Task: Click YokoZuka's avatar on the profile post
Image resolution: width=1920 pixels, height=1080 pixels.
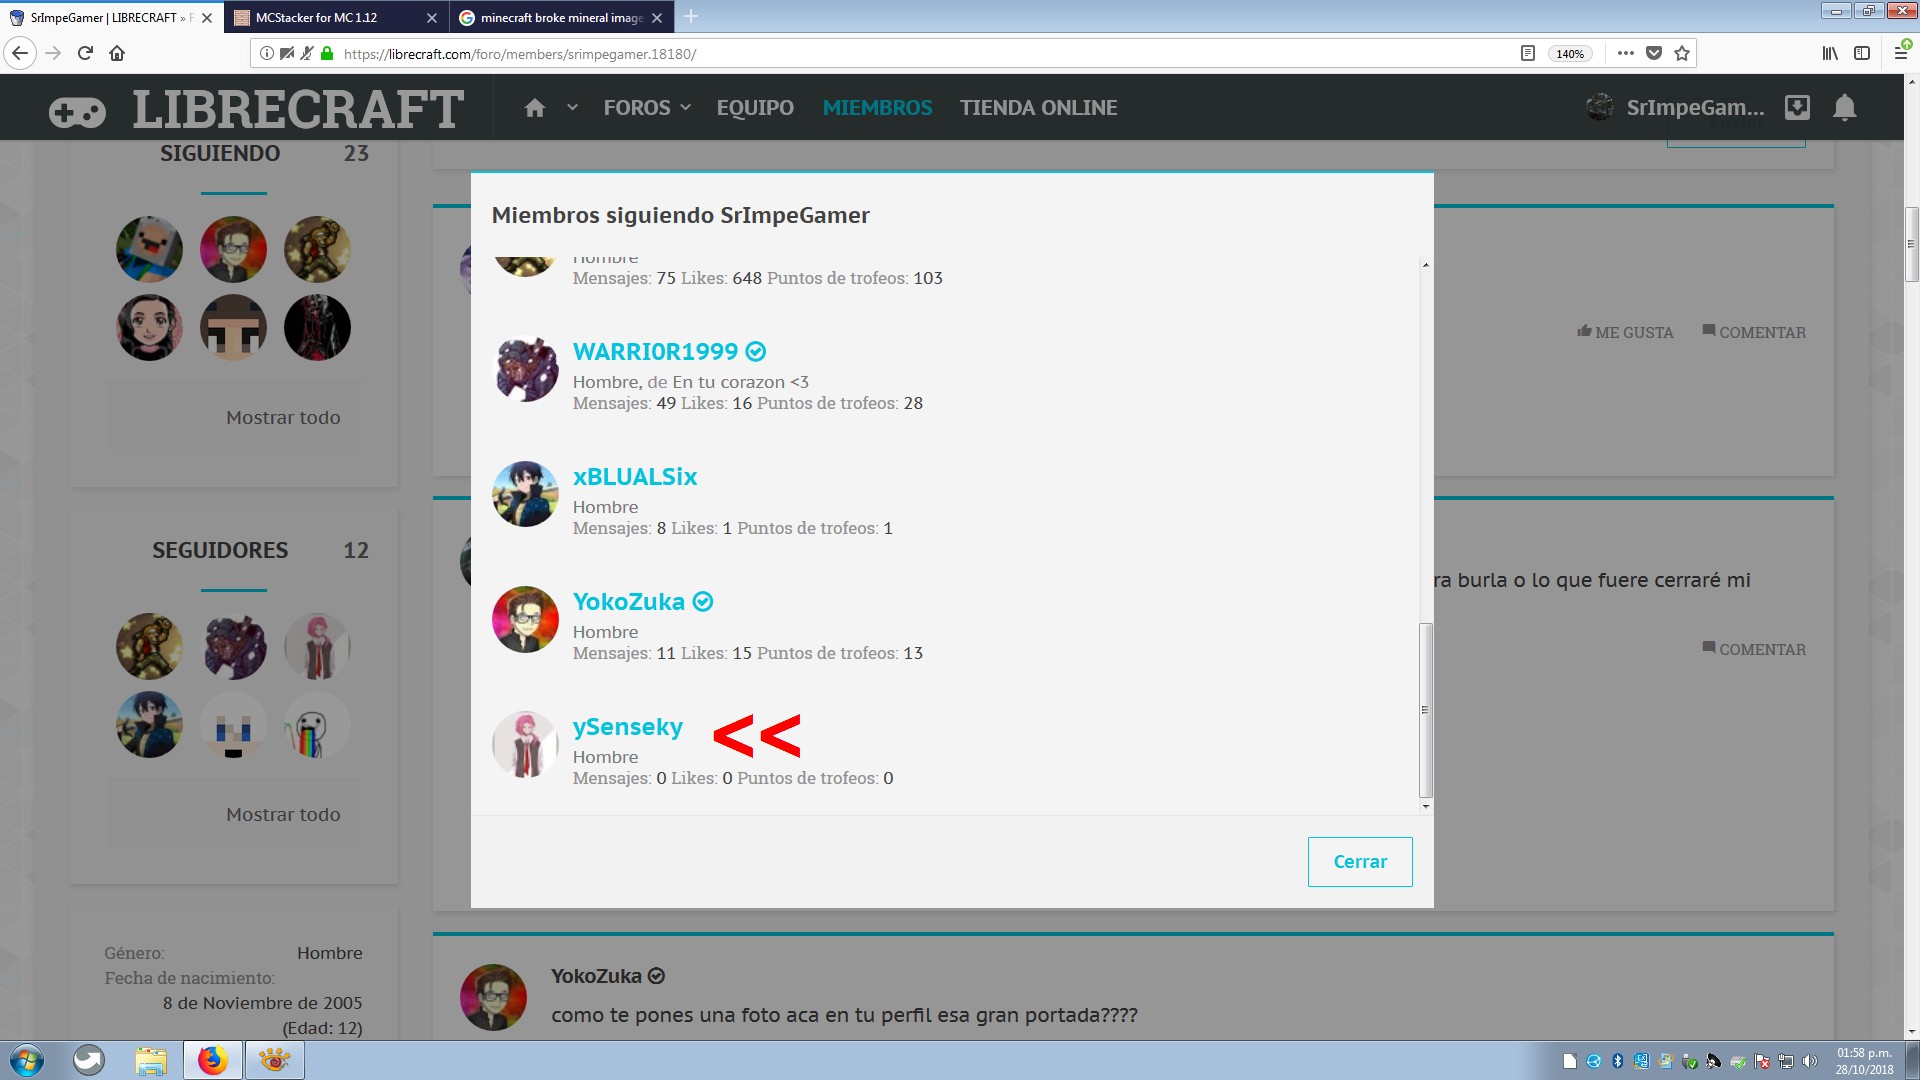Action: pos(493,997)
